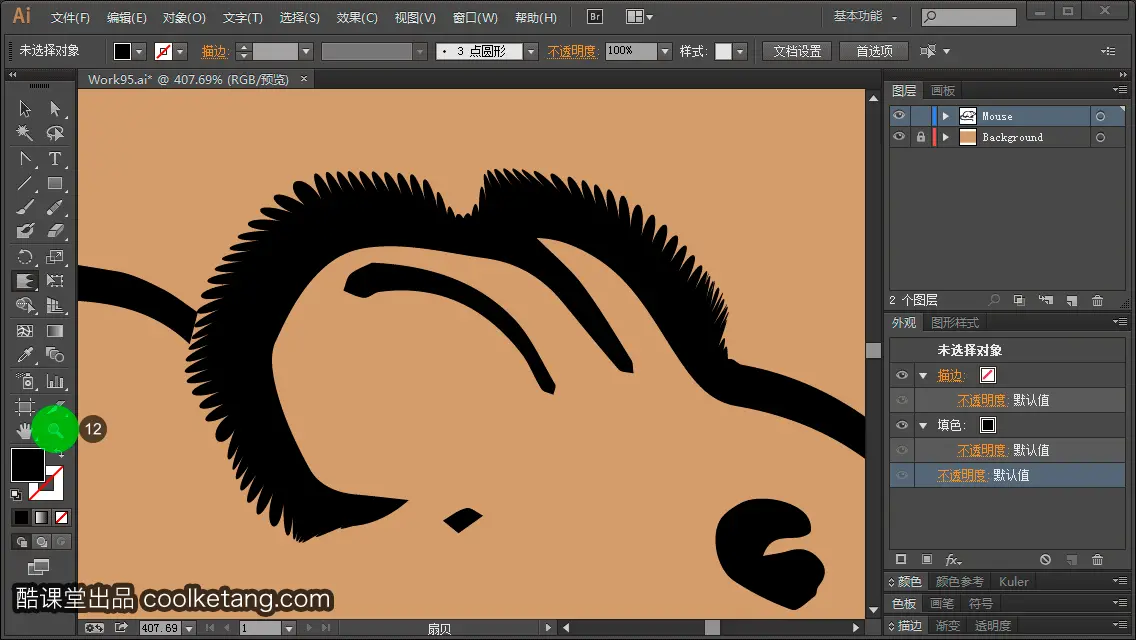Select the Symbol Sprayer tool
The height and width of the screenshot is (640, 1136).
click(x=25, y=381)
